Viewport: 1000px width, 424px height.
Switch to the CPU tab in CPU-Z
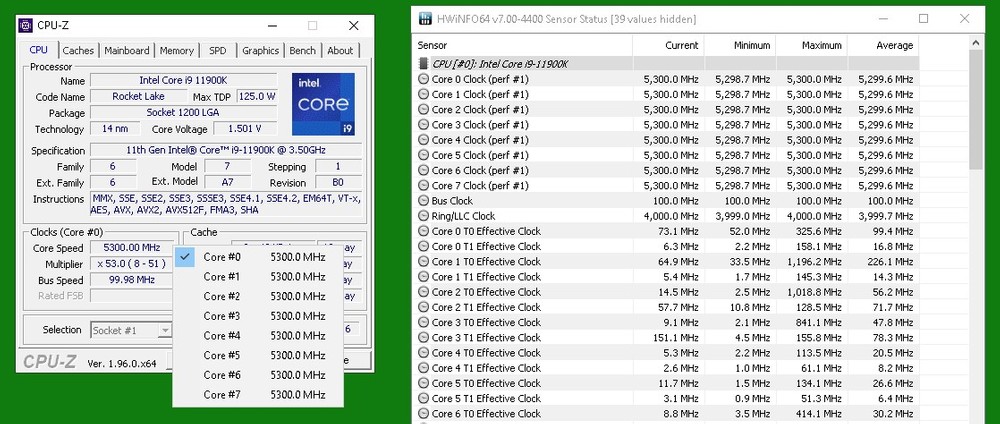[39, 50]
